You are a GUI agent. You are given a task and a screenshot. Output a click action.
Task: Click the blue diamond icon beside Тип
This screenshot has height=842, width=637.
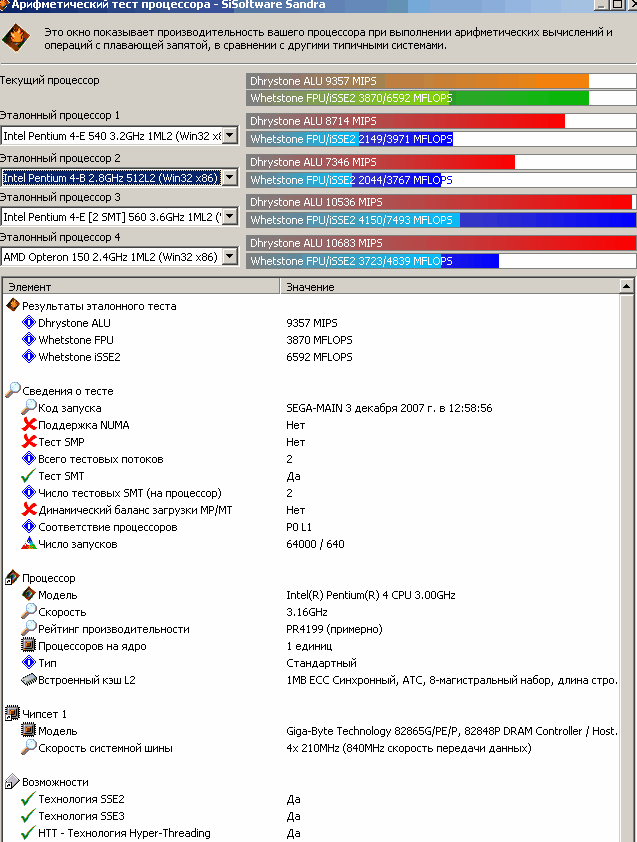[x=28, y=663]
